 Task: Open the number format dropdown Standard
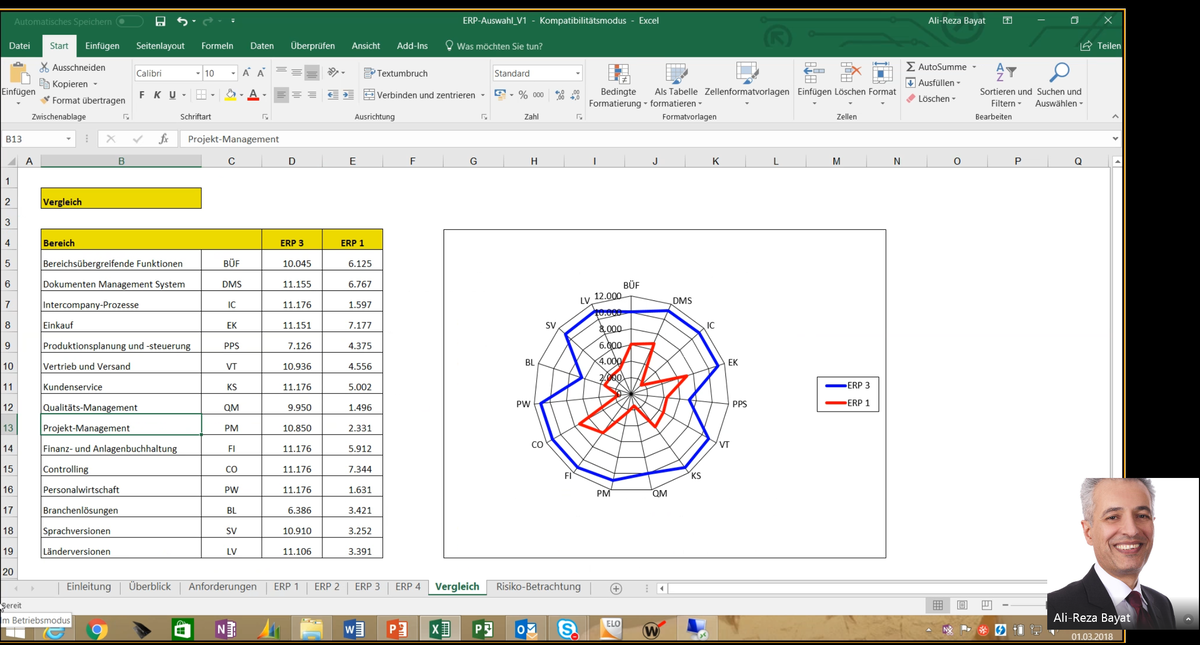click(x=577, y=73)
